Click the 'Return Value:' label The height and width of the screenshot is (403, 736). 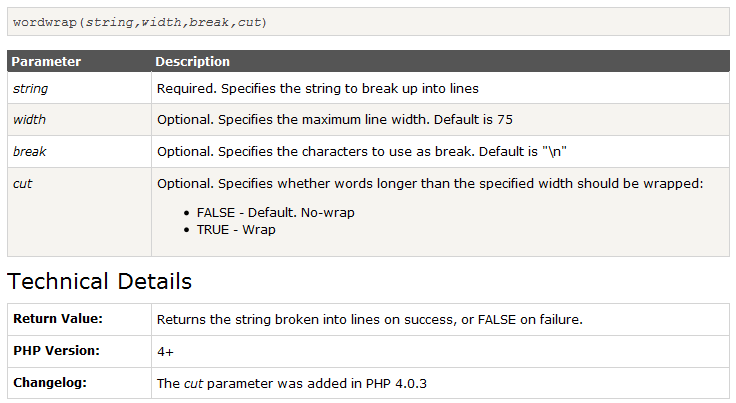pos(58,319)
